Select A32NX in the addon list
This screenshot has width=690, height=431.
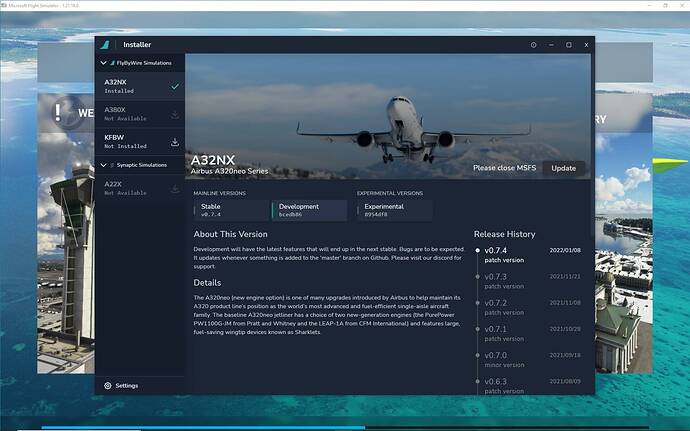pos(130,86)
